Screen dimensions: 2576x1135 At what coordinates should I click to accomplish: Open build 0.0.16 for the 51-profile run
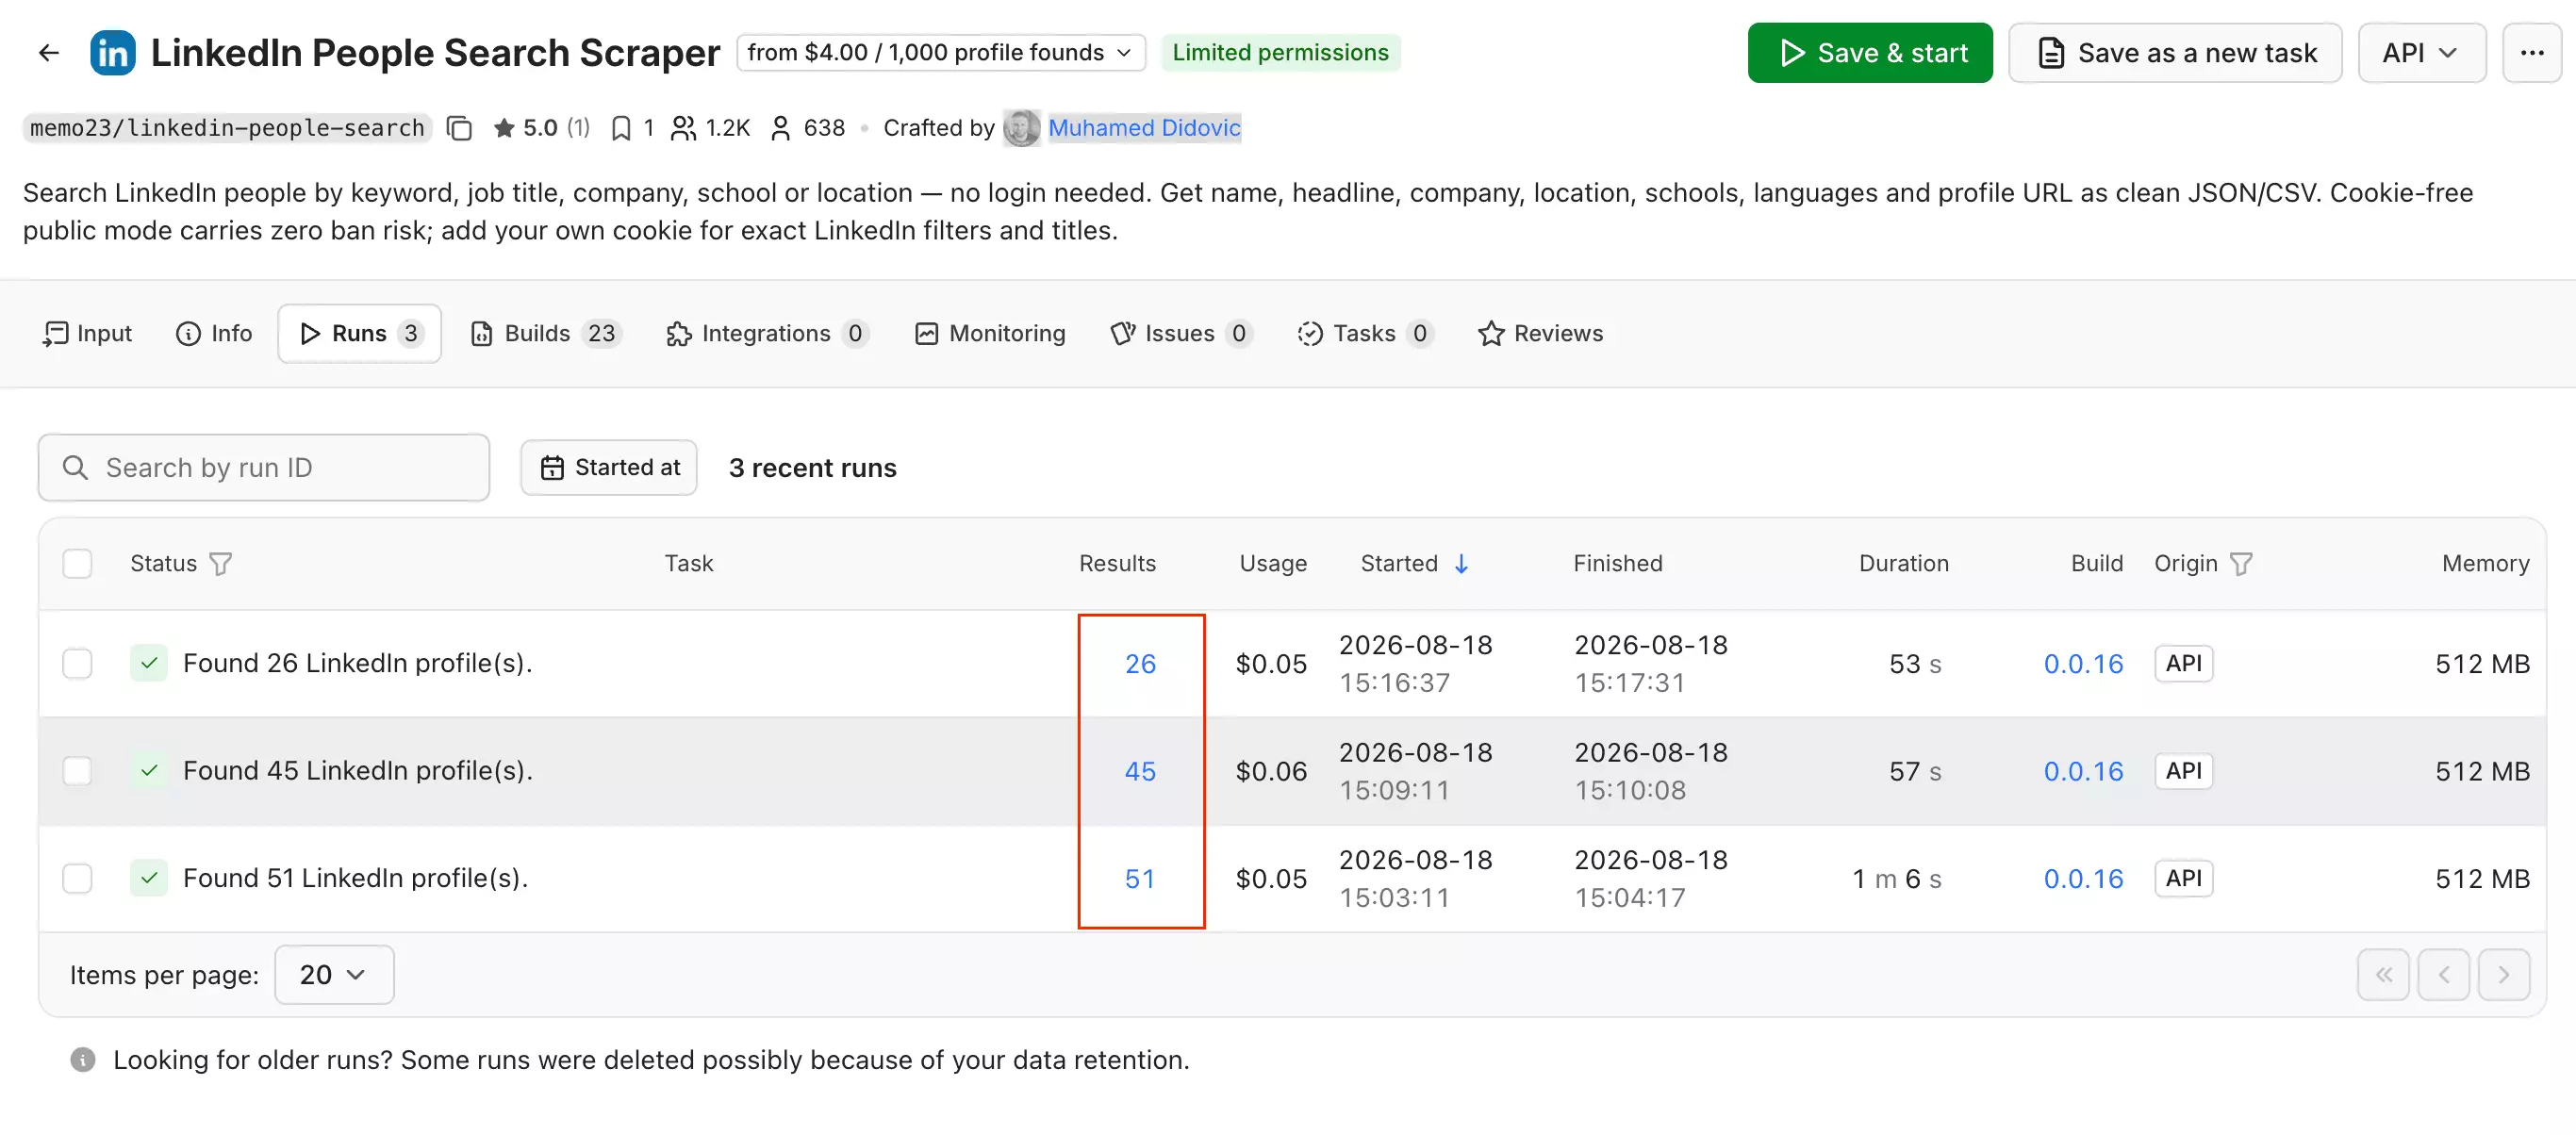pyautogui.click(x=2083, y=879)
